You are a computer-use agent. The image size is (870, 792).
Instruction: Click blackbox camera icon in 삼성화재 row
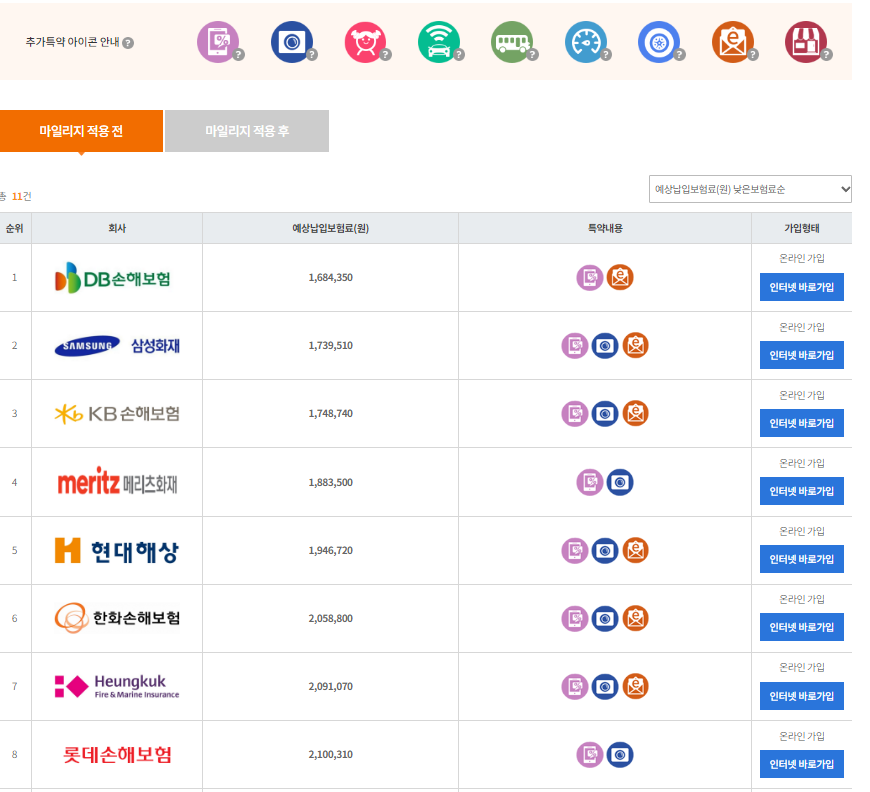[x=605, y=346]
